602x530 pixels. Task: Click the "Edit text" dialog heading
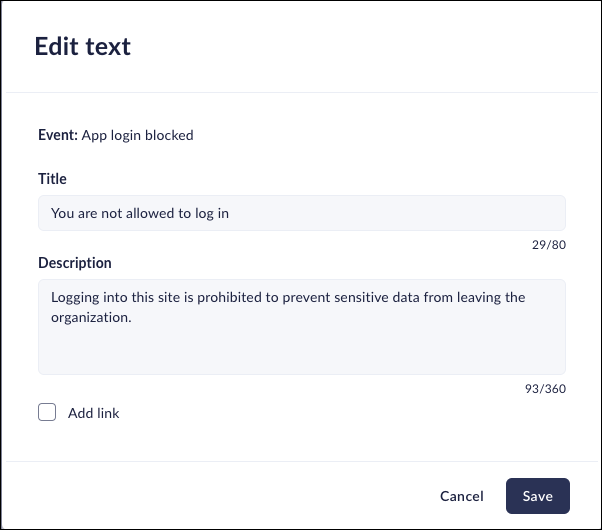[83, 46]
